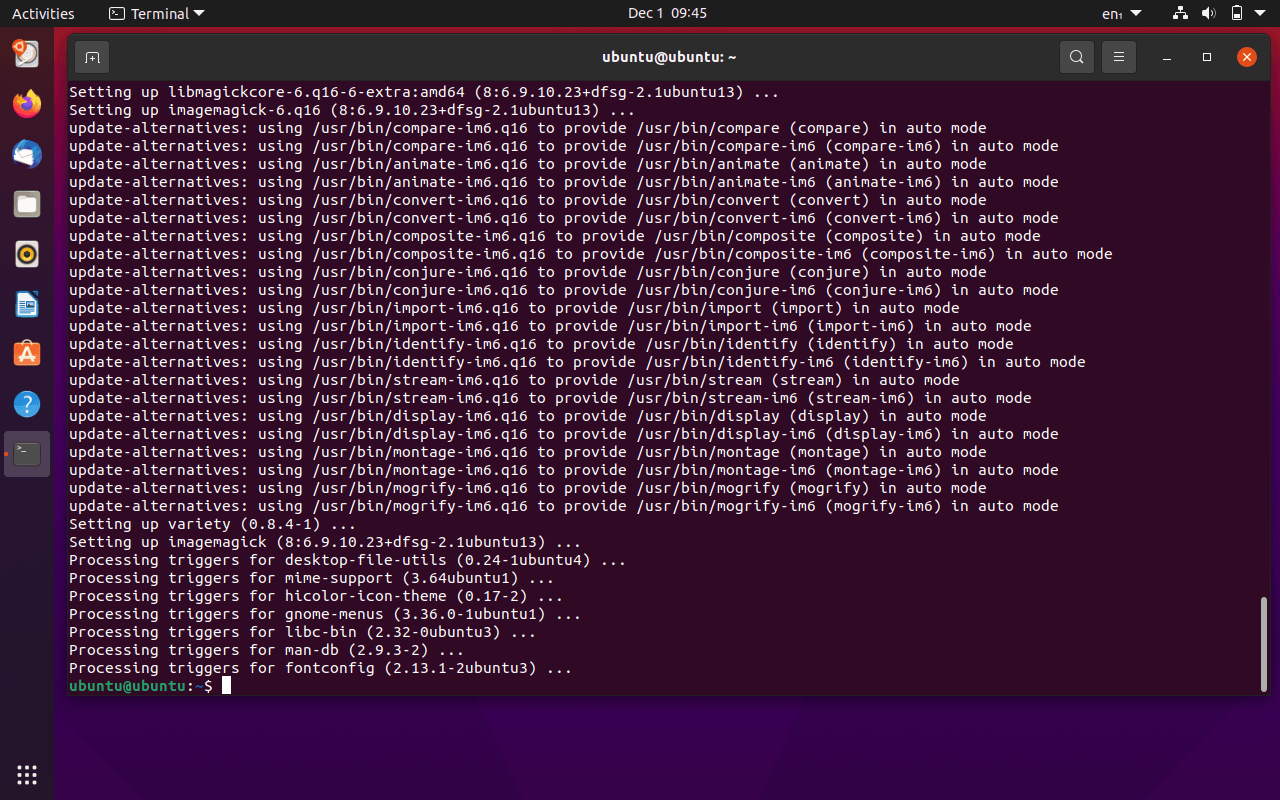Open the terminal hamburger menu
The image size is (1280, 800).
click(1119, 57)
